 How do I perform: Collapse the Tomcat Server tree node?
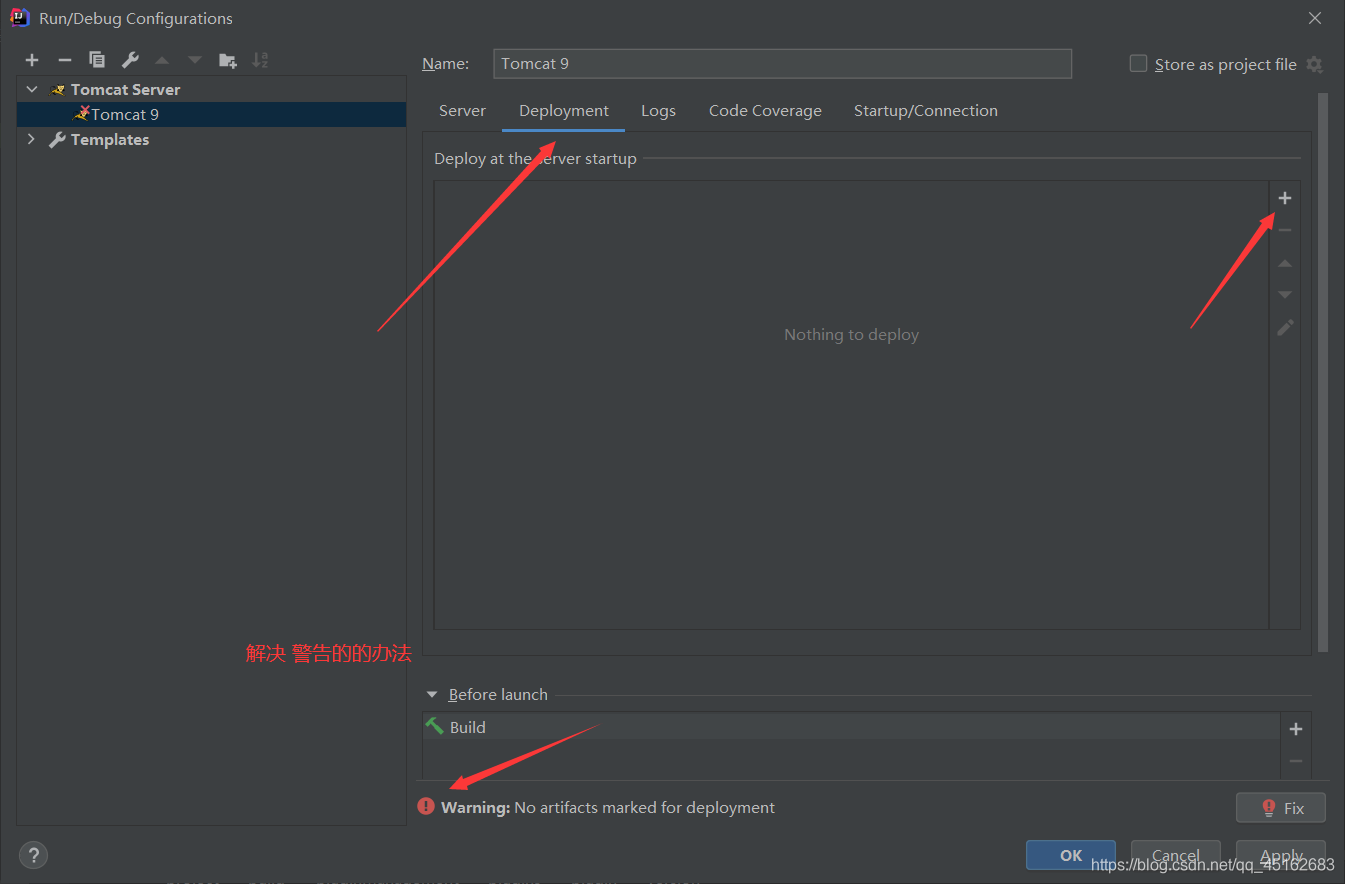(32, 89)
